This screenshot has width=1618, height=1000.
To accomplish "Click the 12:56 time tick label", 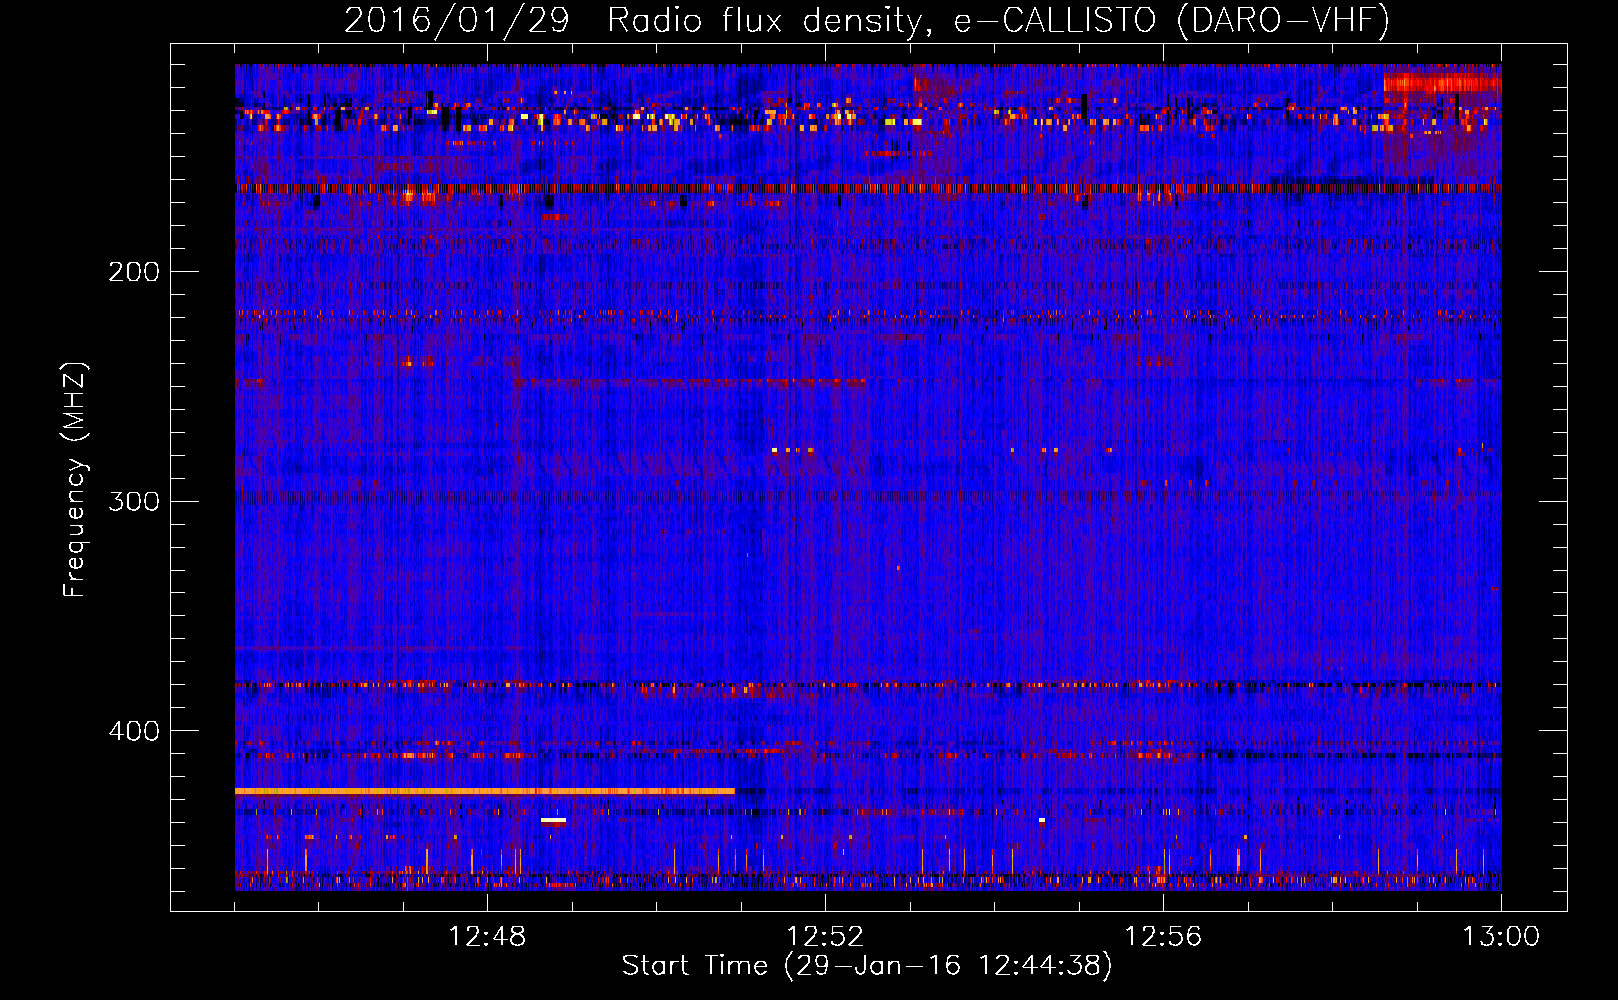I will pyautogui.click(x=1163, y=937).
